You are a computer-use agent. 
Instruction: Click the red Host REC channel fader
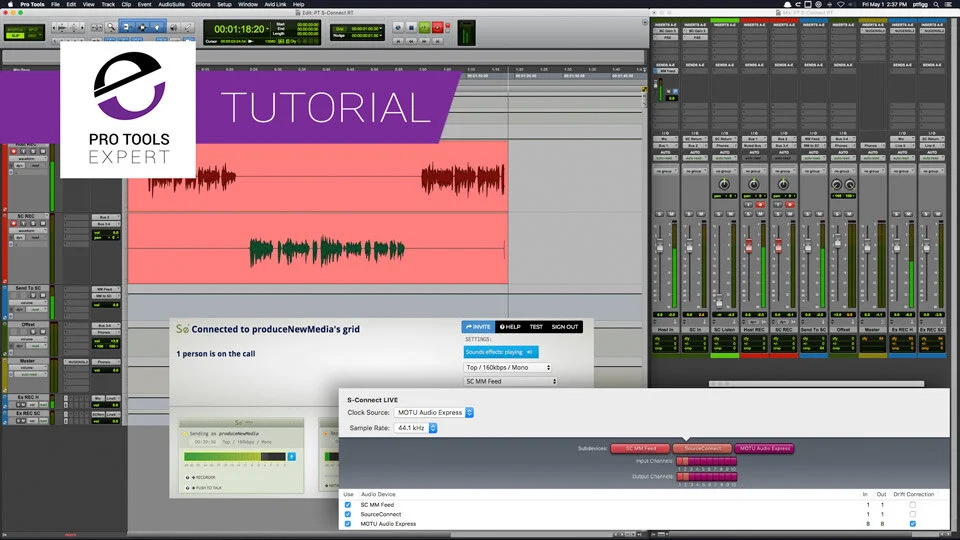[x=748, y=246]
